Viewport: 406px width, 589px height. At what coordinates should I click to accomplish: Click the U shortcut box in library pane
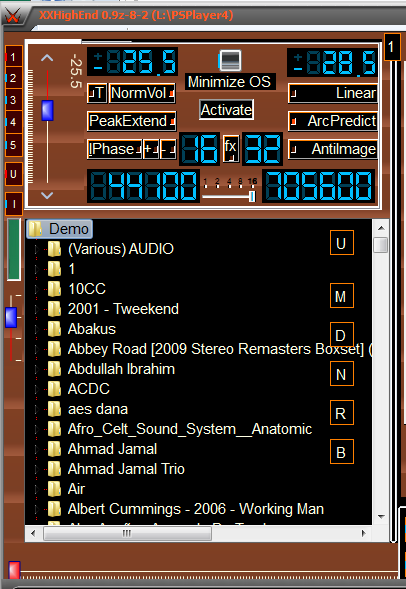[342, 243]
